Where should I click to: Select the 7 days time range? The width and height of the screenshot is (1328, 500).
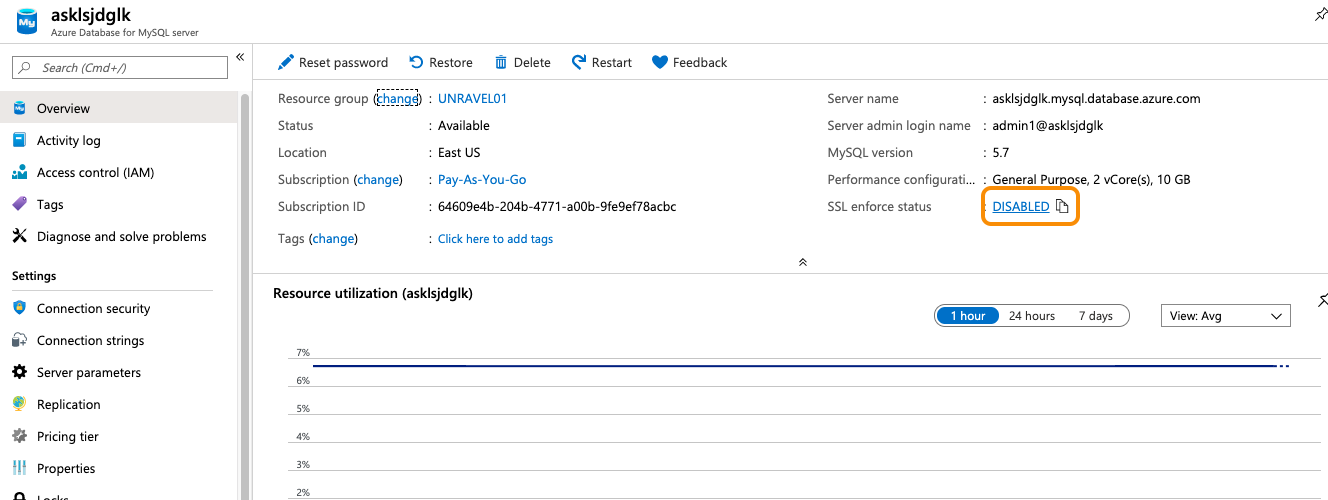point(1096,316)
